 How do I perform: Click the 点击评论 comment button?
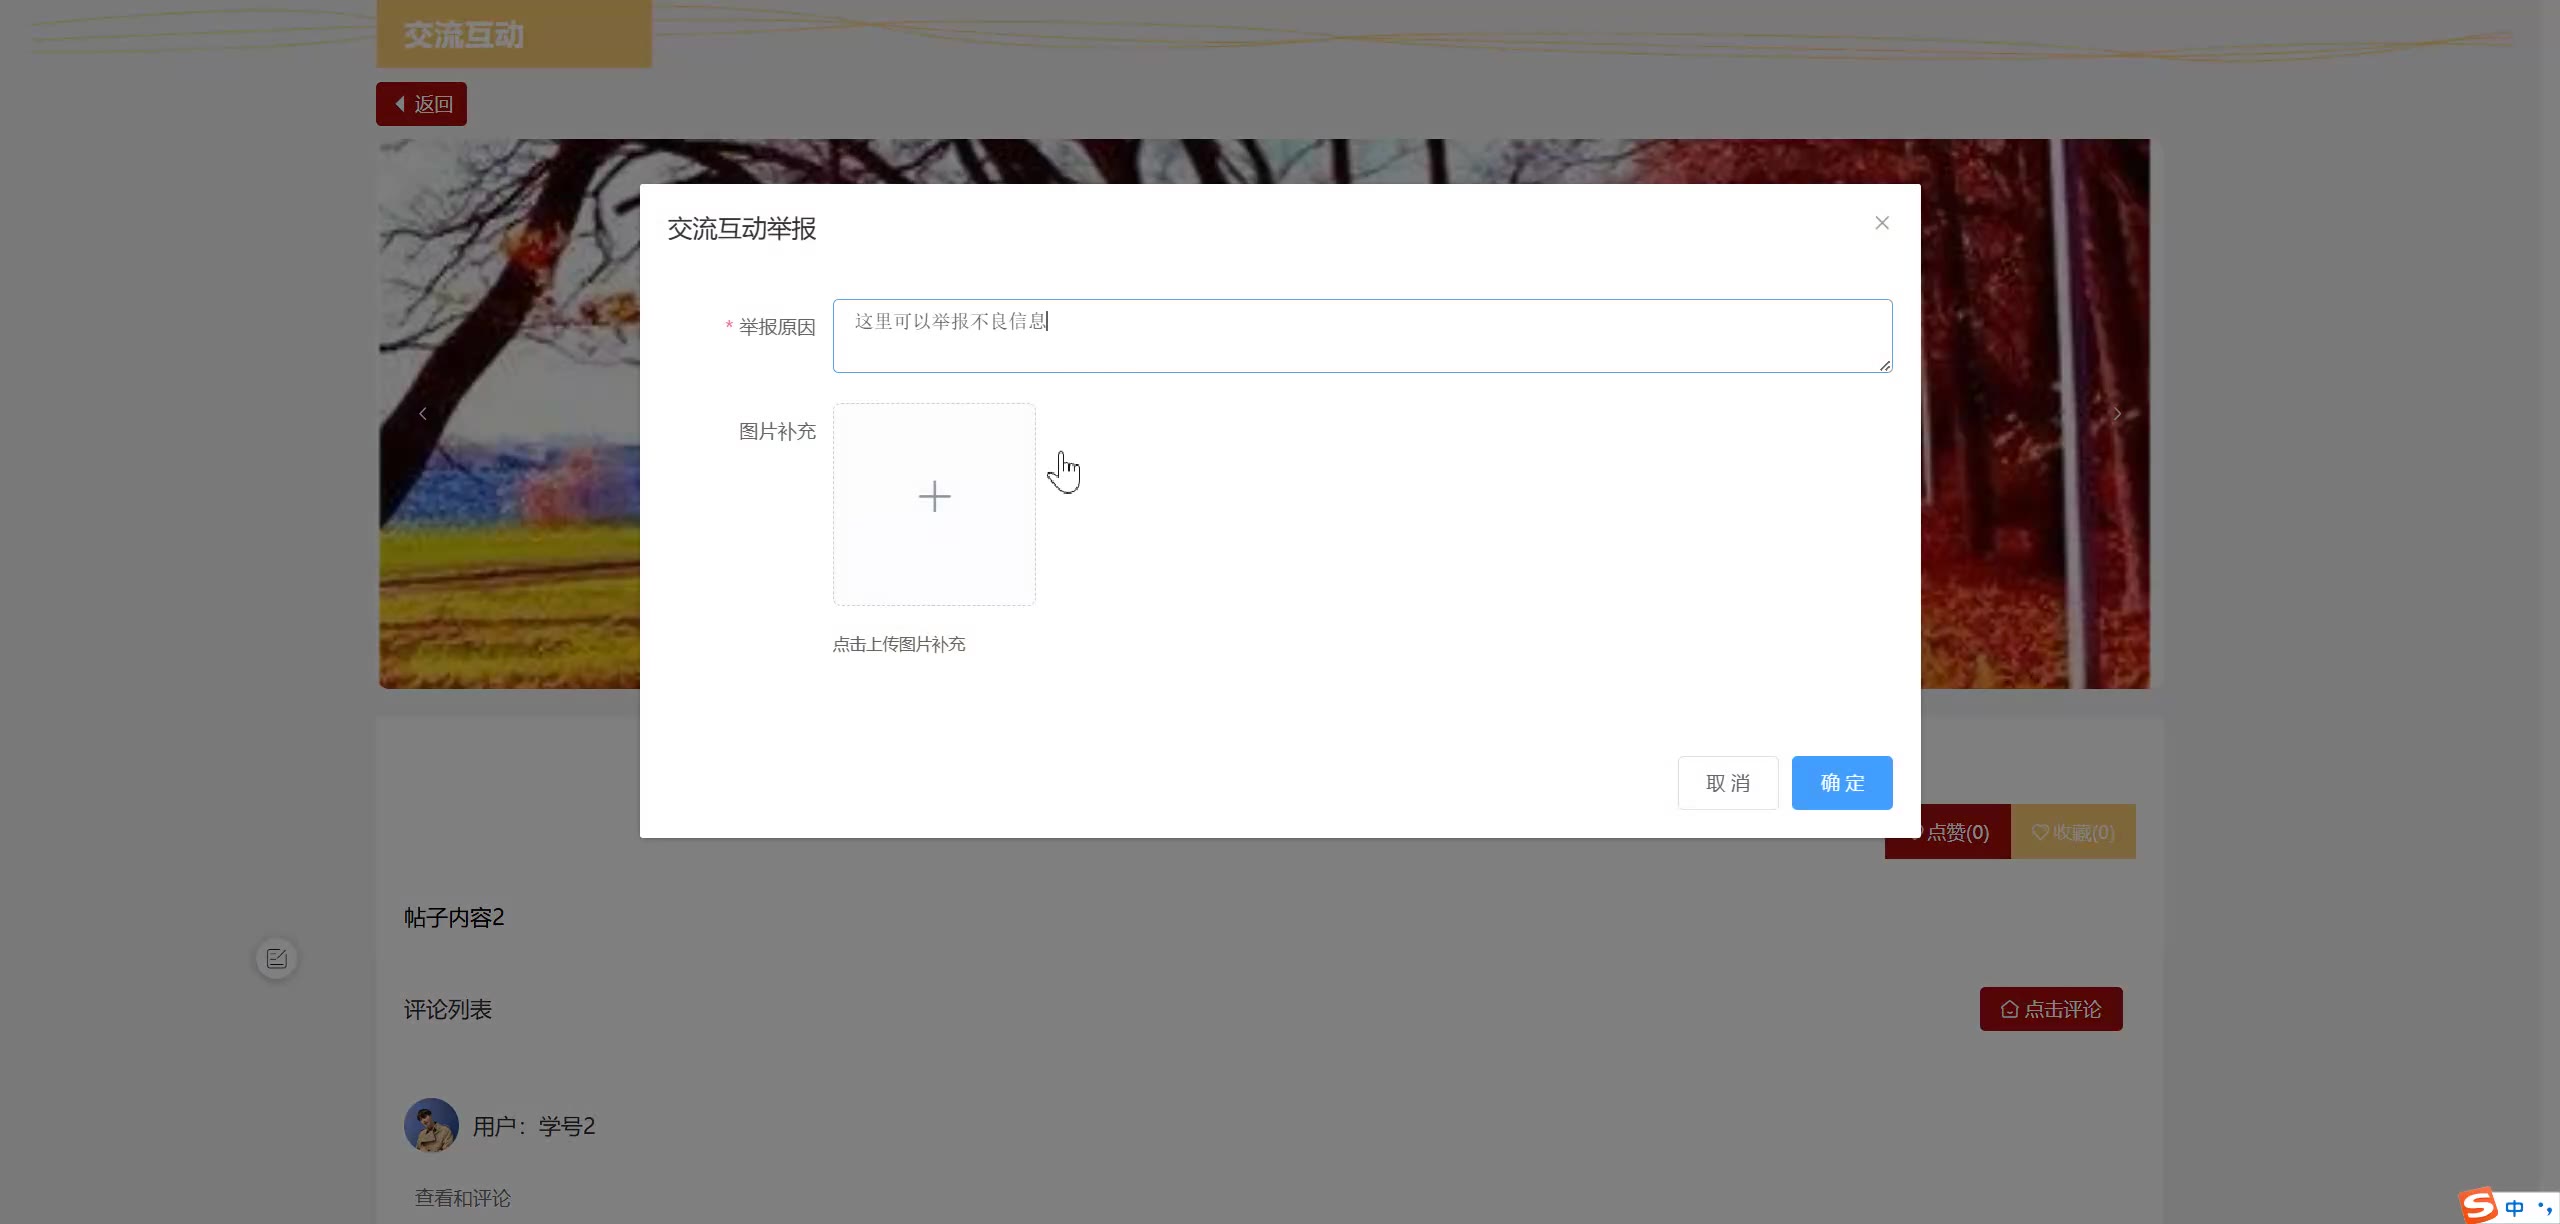click(2050, 1009)
